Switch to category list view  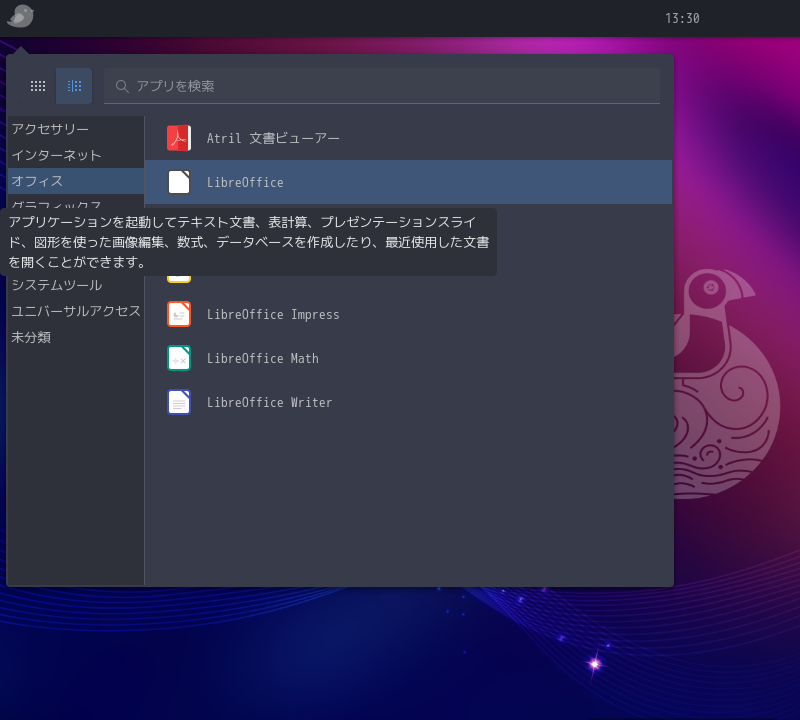click(x=74, y=86)
